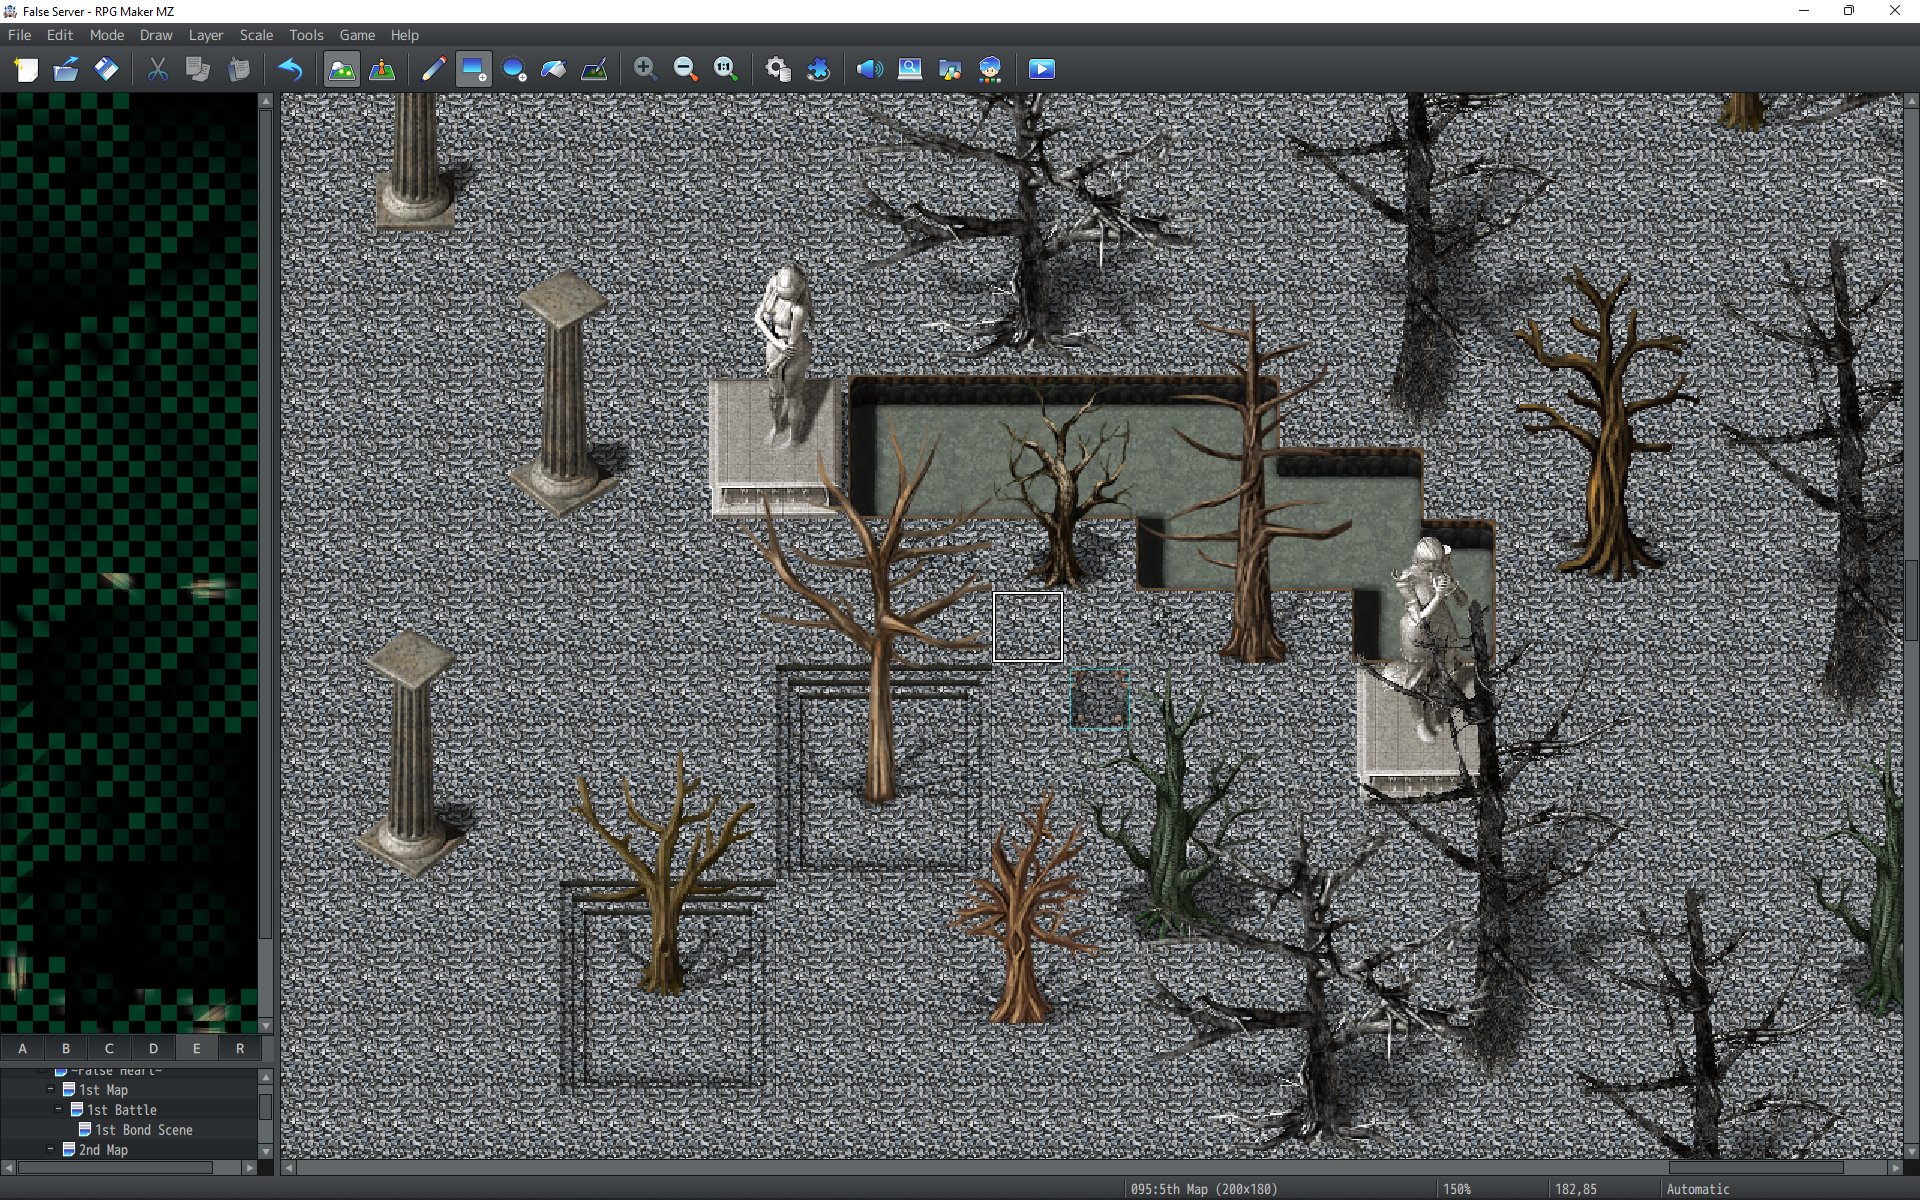The height and width of the screenshot is (1200, 1920).
Task: Activate the Rectangle map drawing tool
Action: point(473,68)
